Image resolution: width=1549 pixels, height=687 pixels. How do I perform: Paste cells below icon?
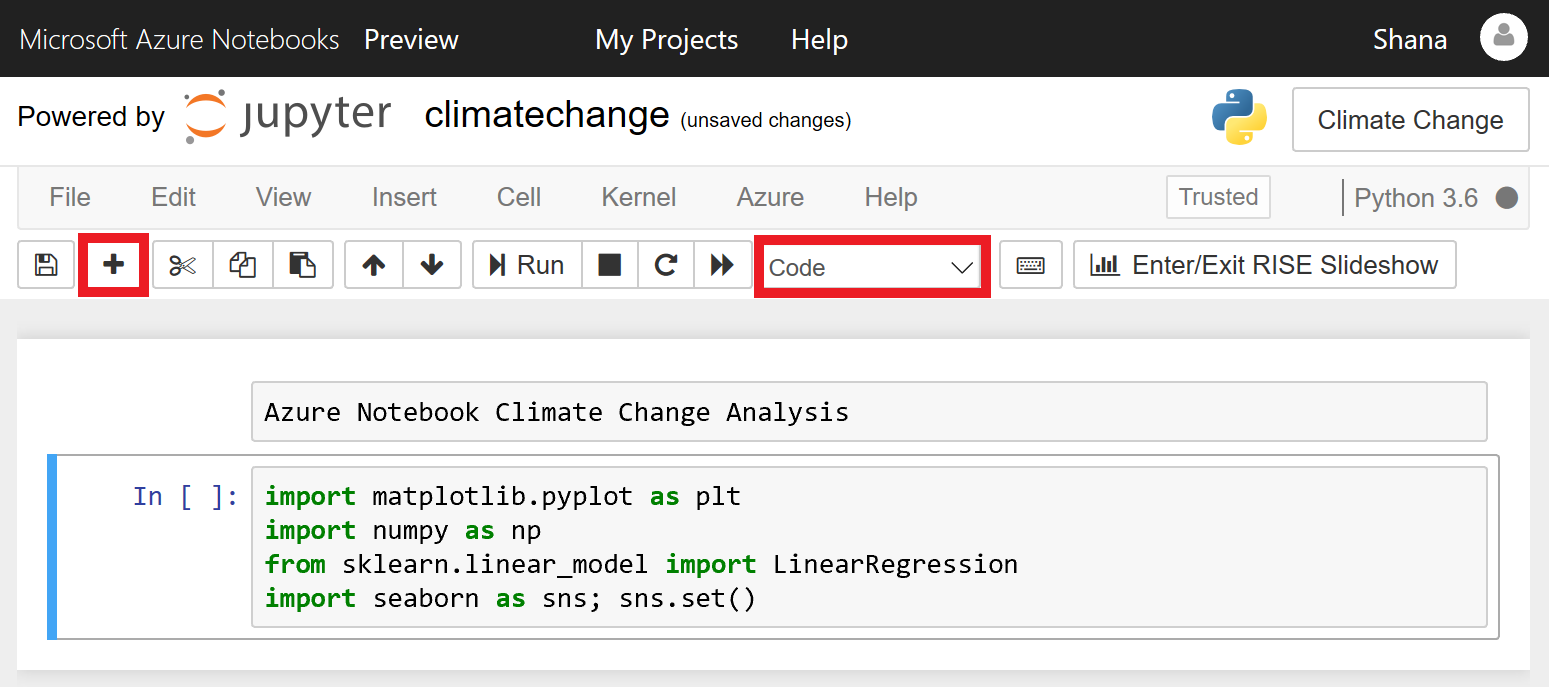302,265
